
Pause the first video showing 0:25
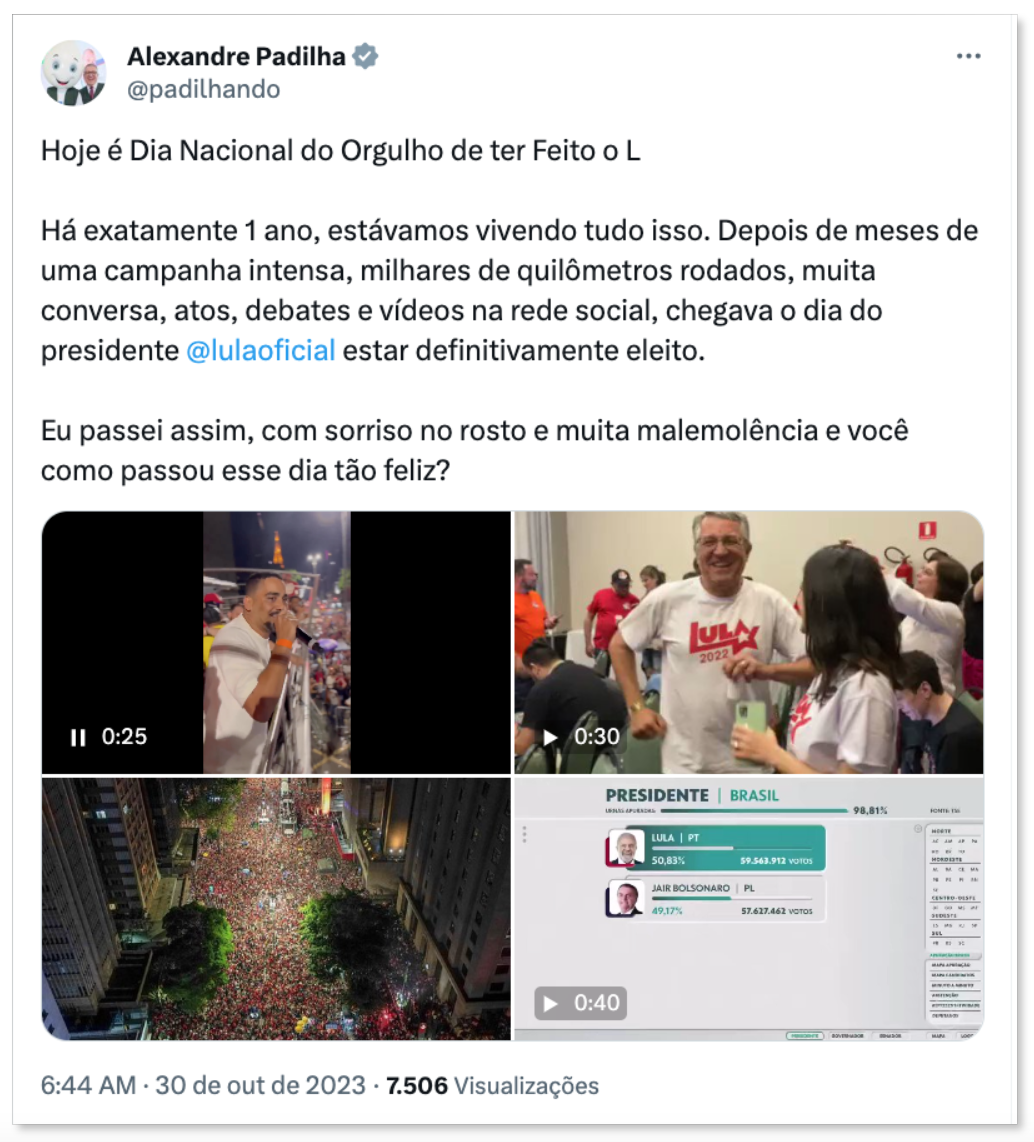pyautogui.click(x=78, y=737)
